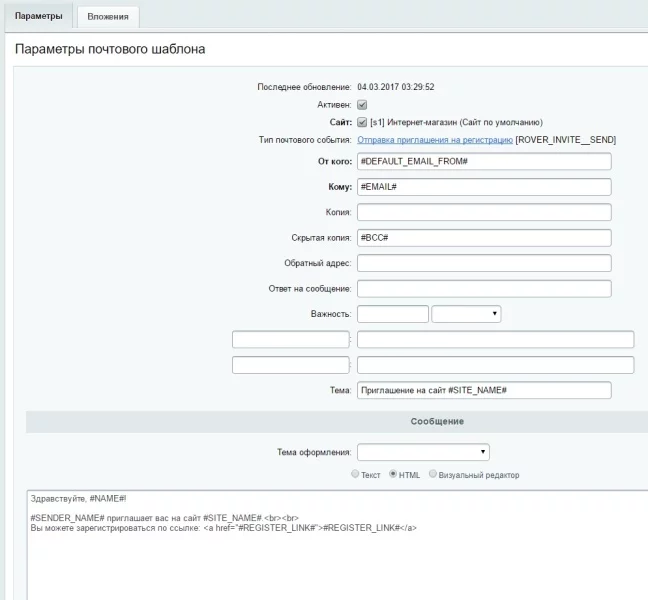The image size is (648, 600).
Task: Click into the empty Копия field
Action: pyautogui.click(x=483, y=213)
